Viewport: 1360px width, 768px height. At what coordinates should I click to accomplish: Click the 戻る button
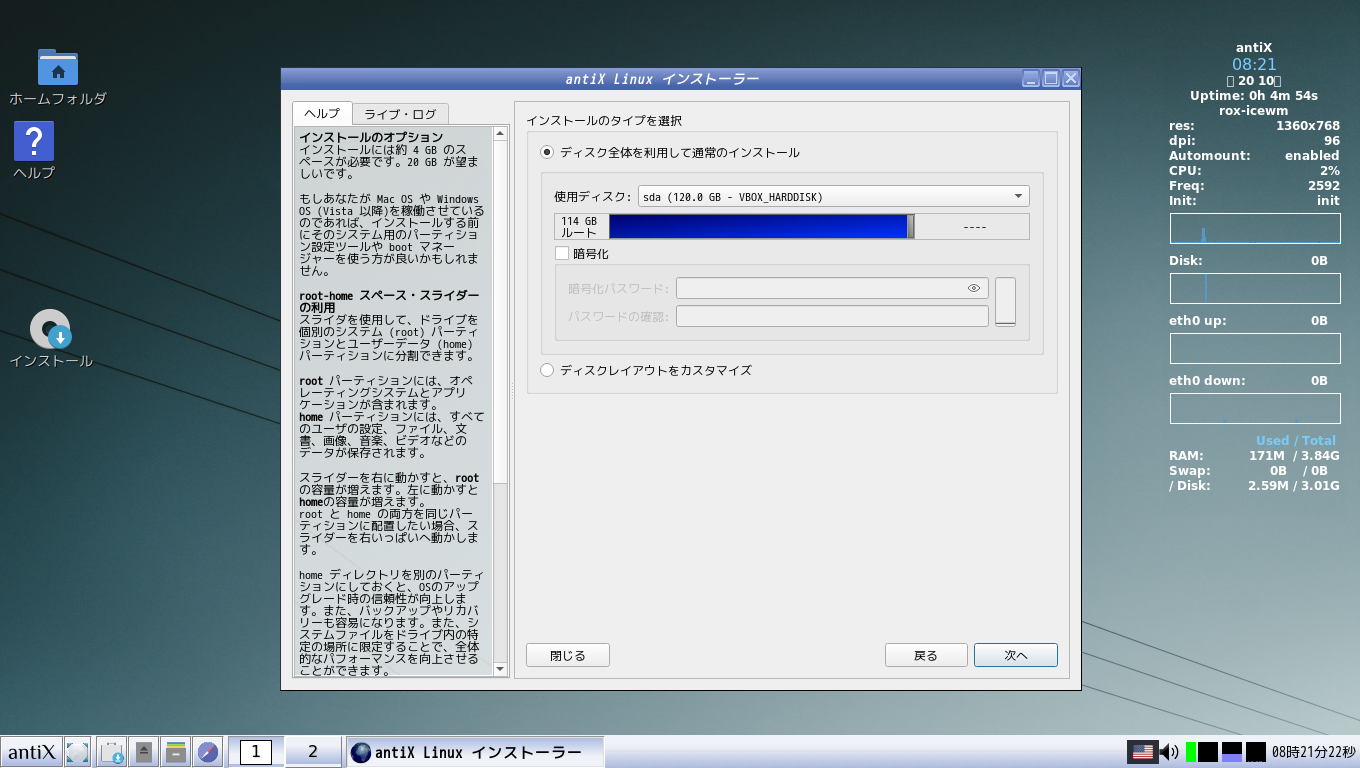click(926, 655)
